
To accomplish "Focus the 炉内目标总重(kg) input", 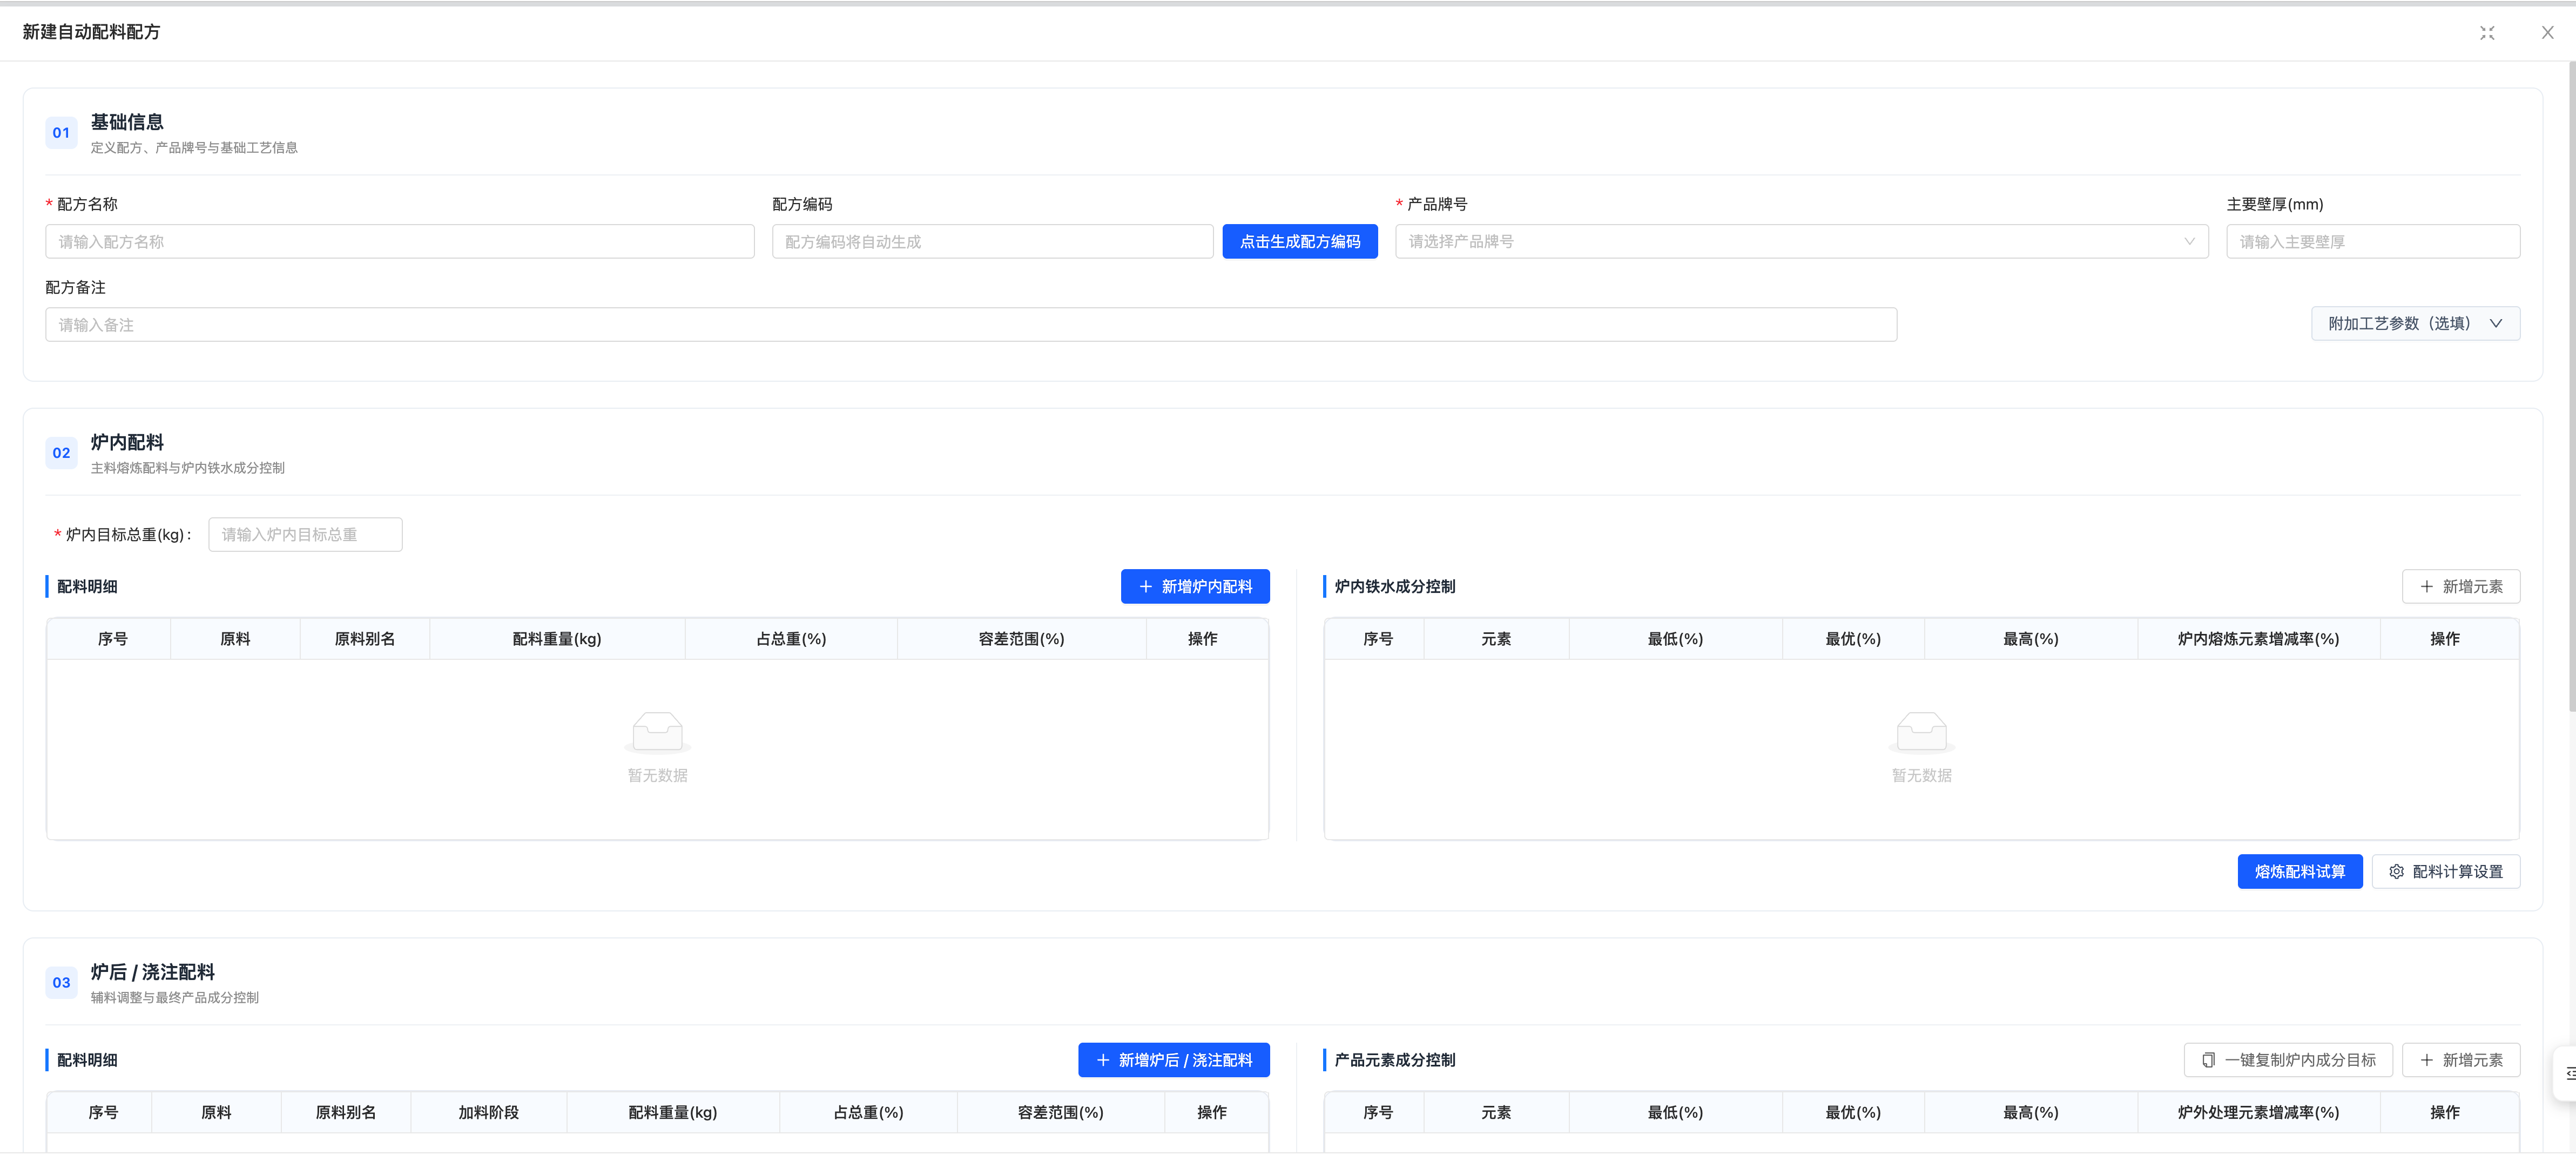I will tap(305, 534).
